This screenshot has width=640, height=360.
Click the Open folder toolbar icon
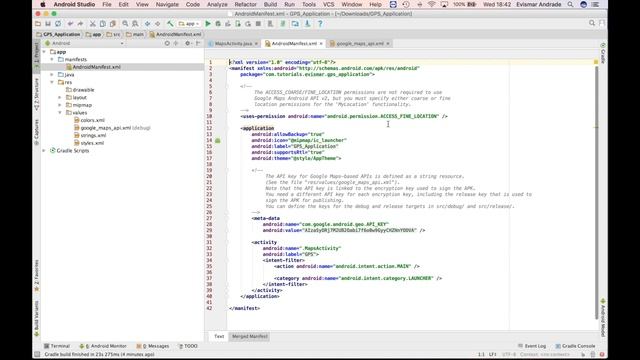click(x=38, y=24)
